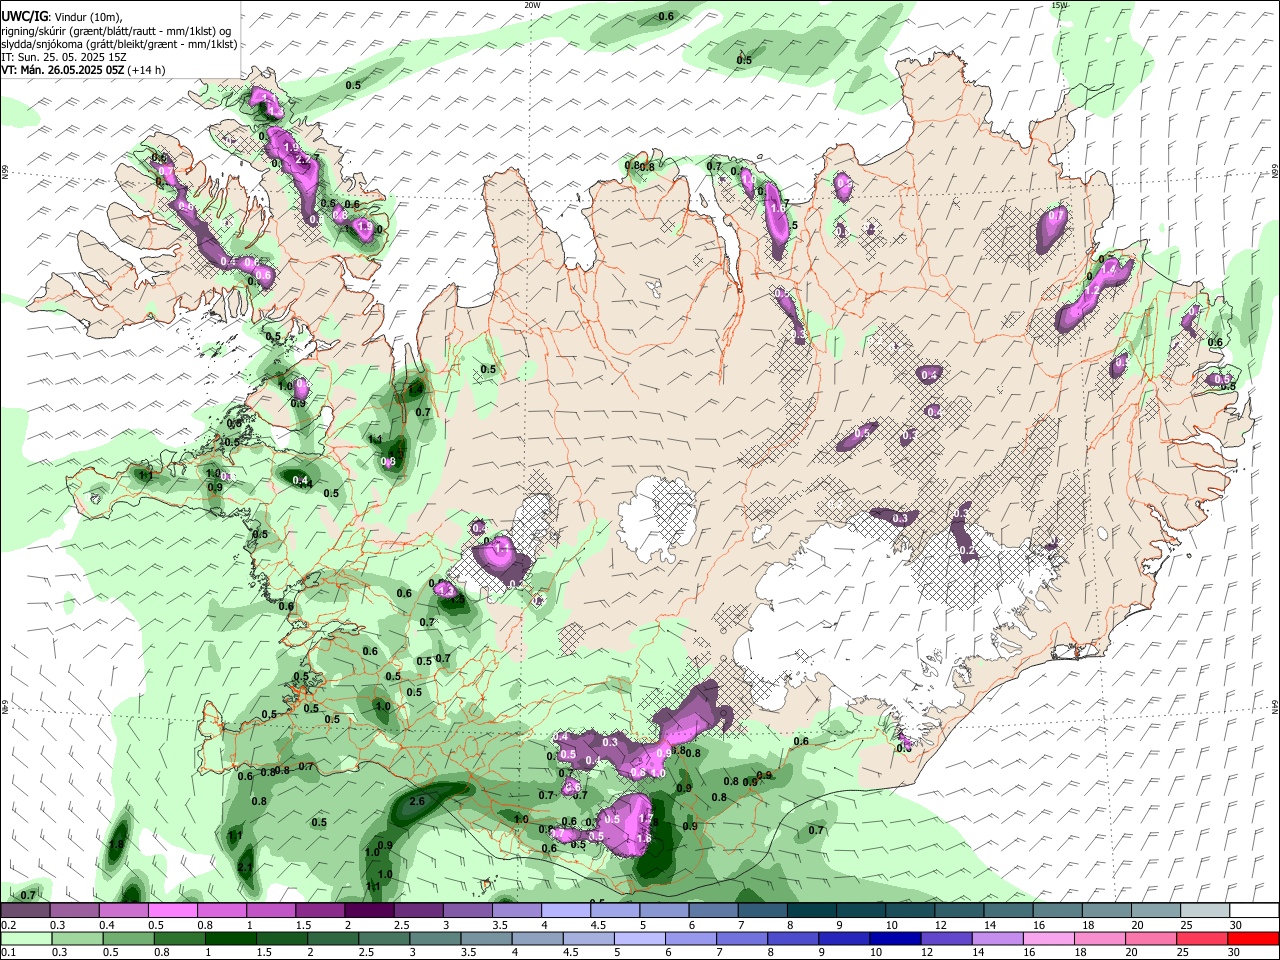
Task: Click the '0.4' label in the top legend row
Action: (106, 924)
